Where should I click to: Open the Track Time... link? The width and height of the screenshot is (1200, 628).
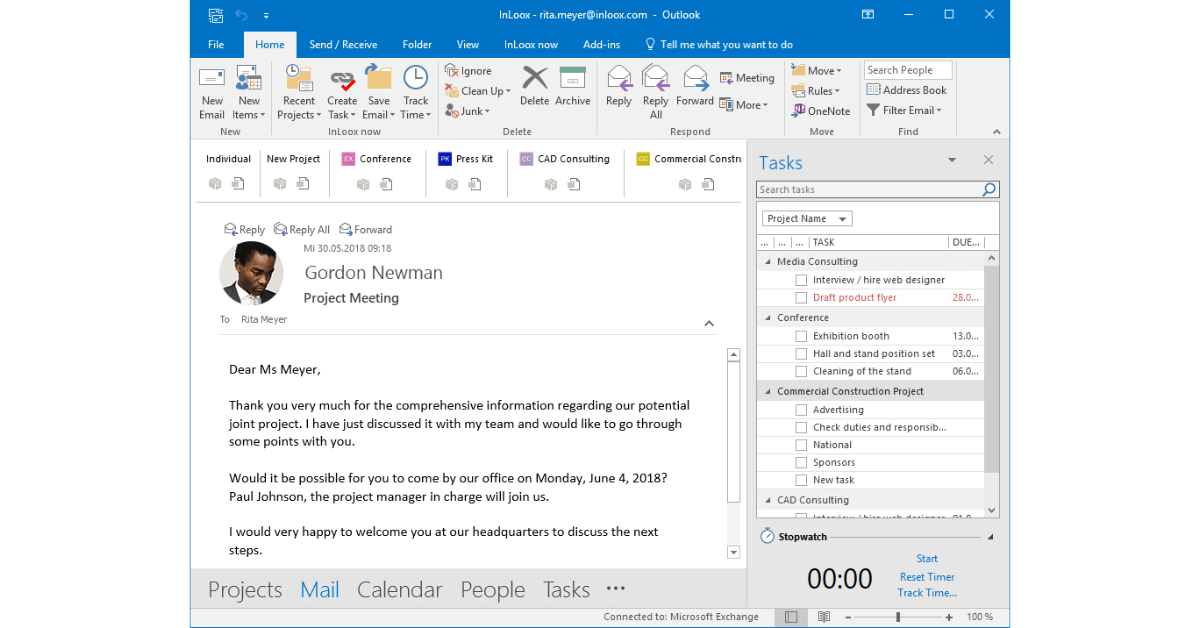pyautogui.click(x=927, y=593)
